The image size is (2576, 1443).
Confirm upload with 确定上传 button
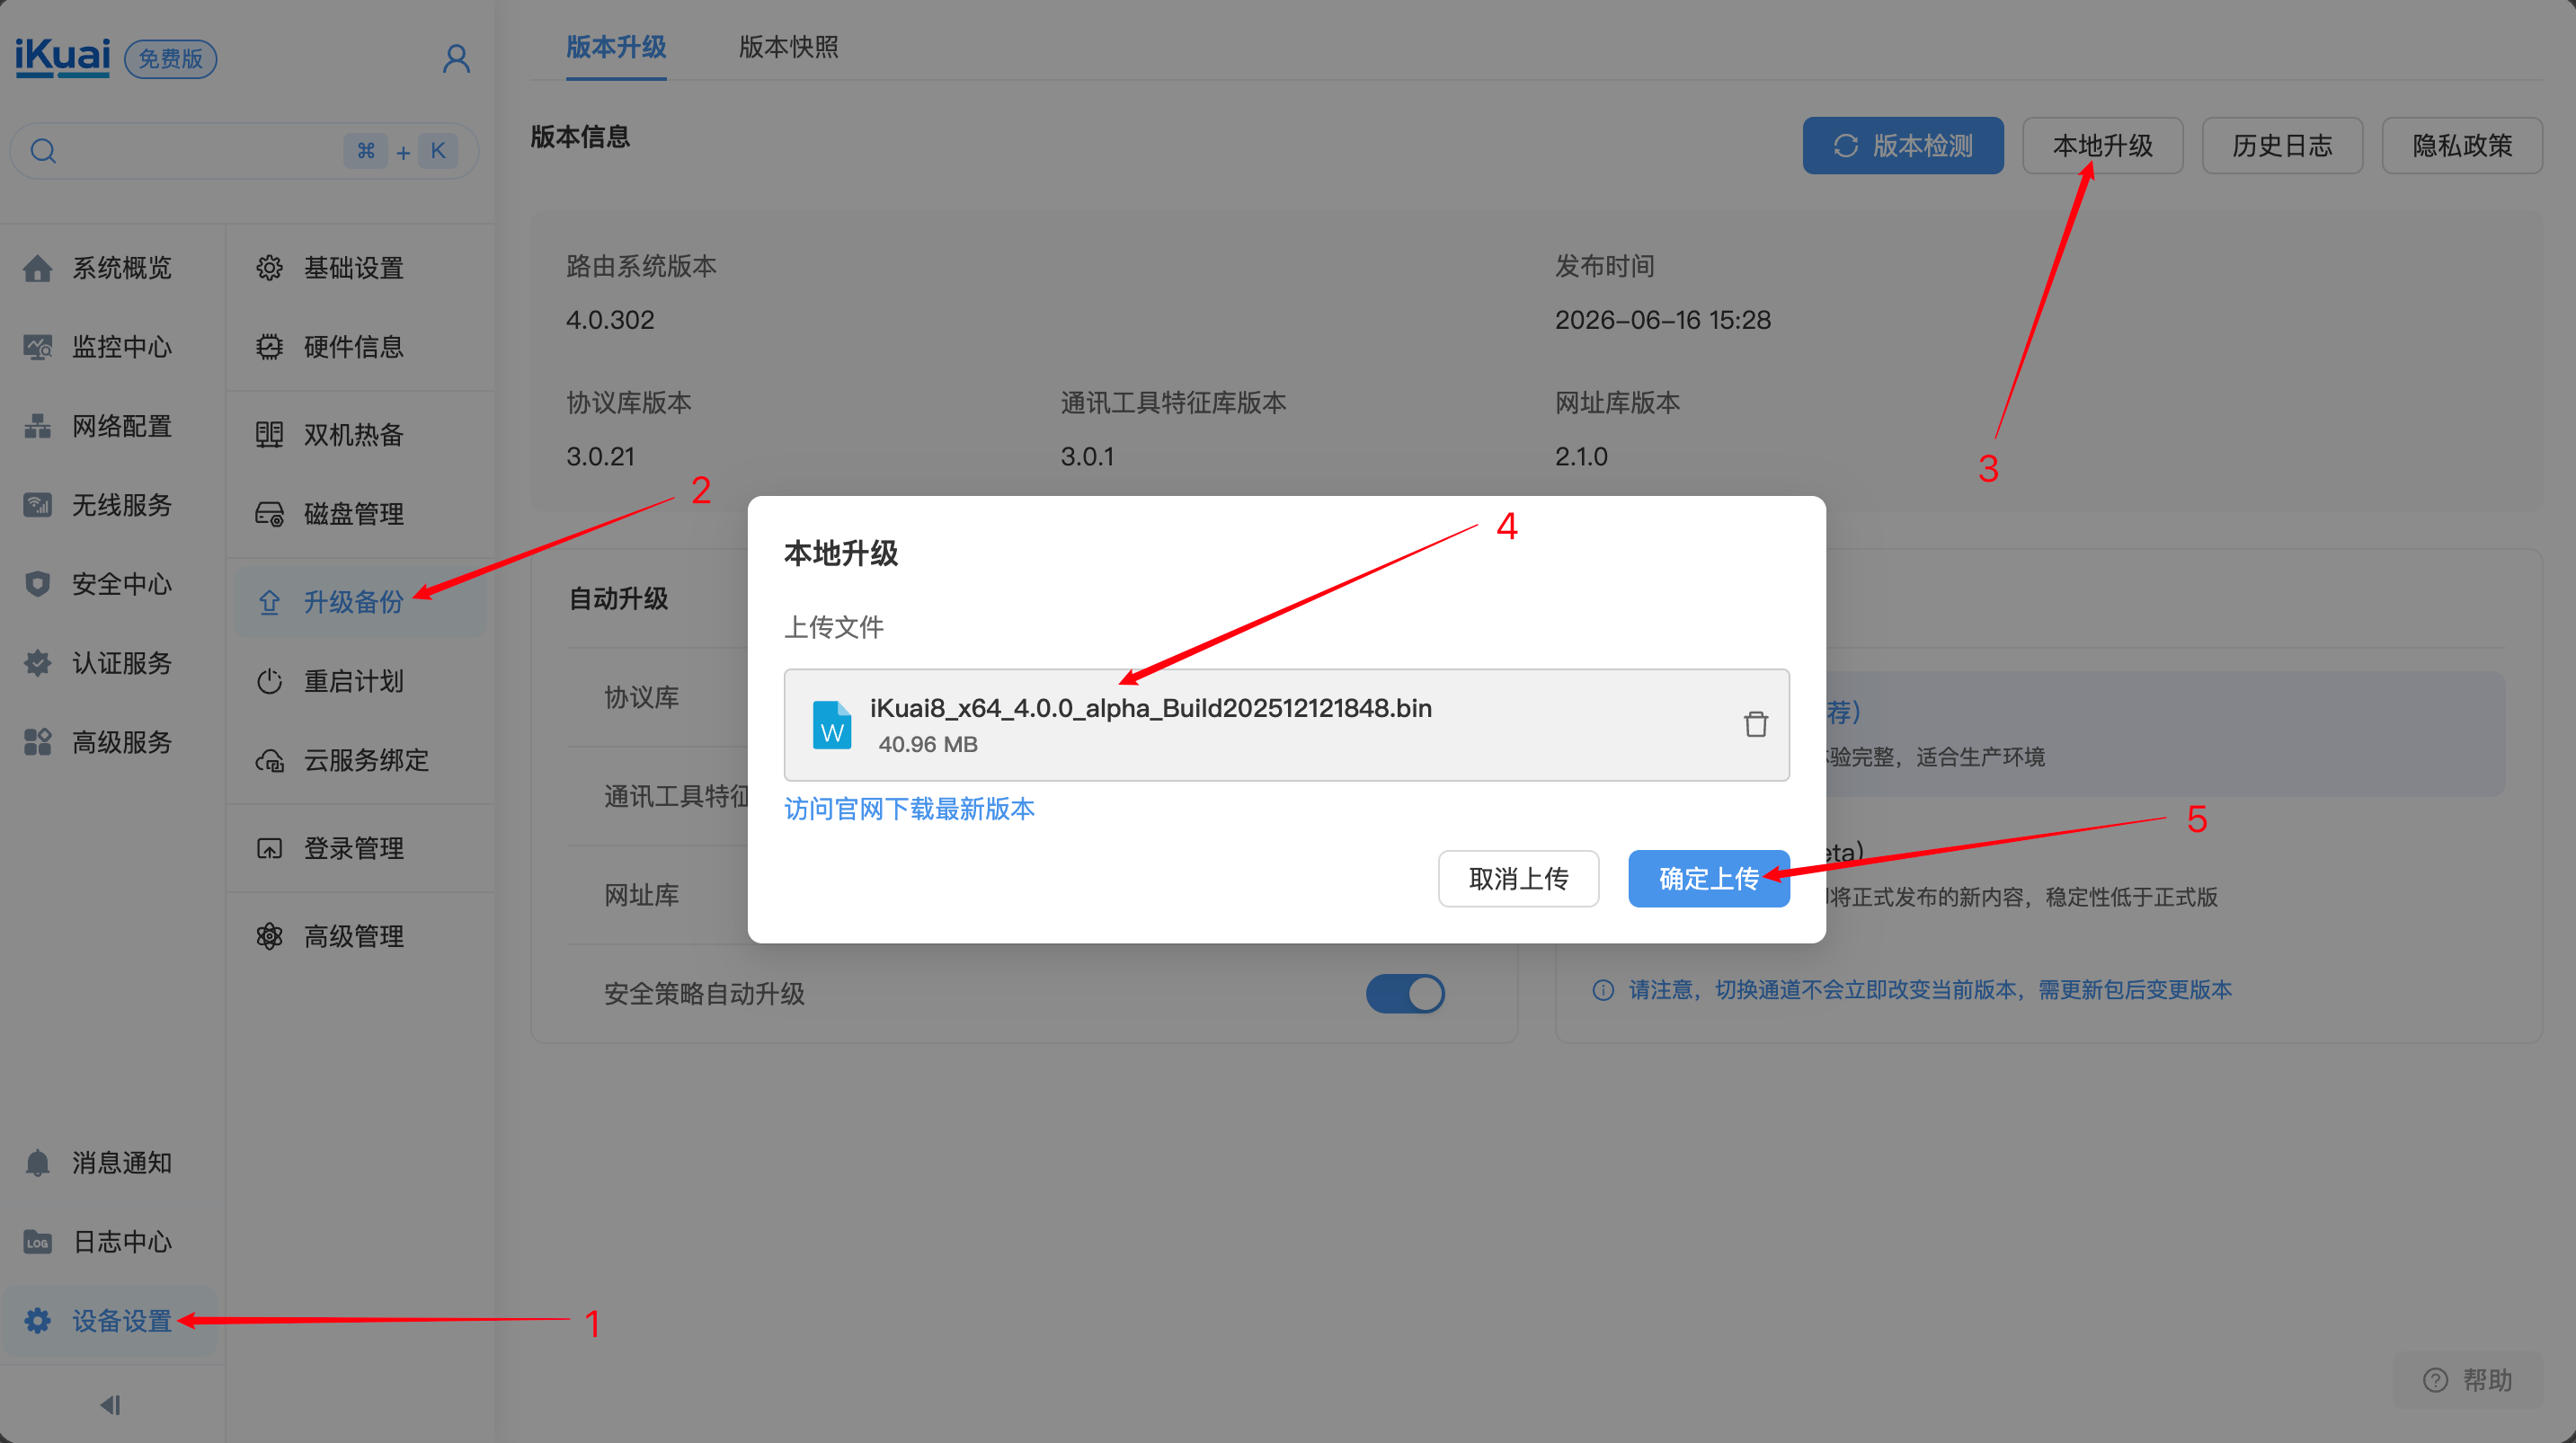pyautogui.click(x=1708, y=879)
